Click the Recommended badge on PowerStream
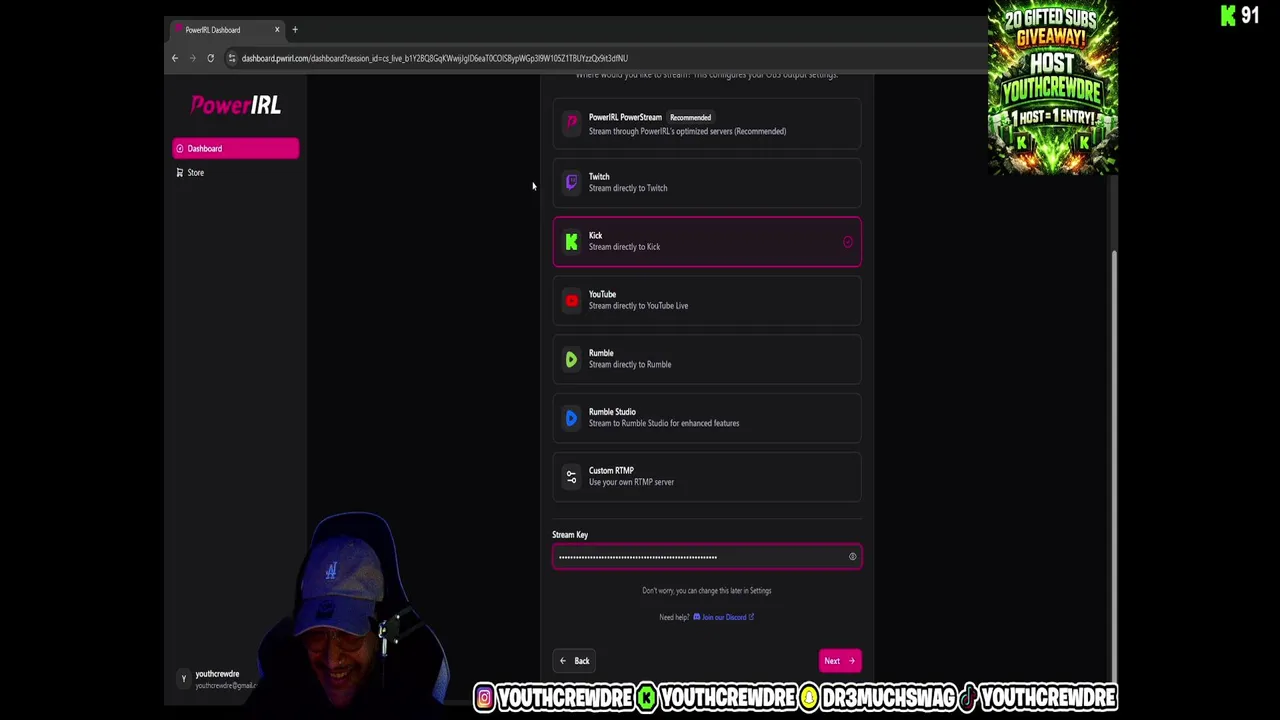Screen dimensions: 1280x720 coord(690,118)
